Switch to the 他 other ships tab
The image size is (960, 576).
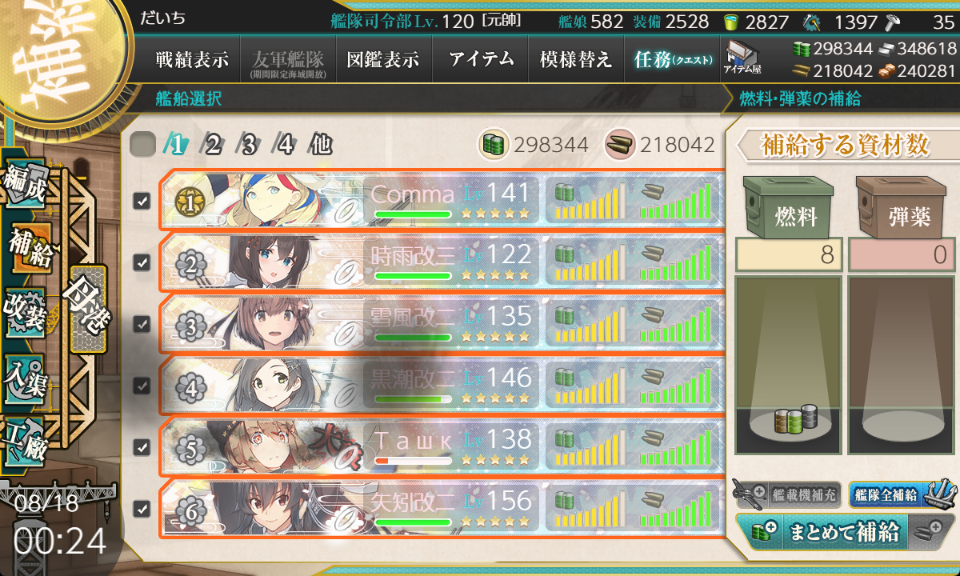(321, 144)
